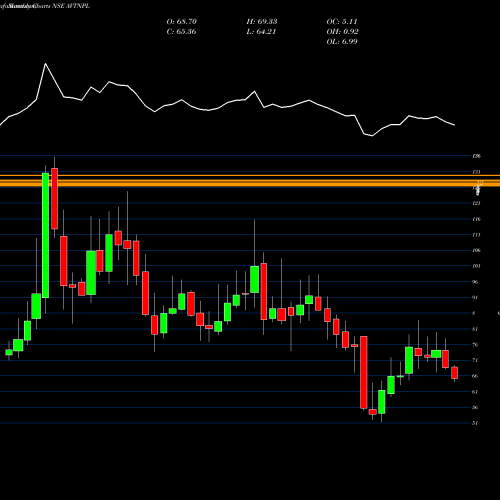Select the low value L: 64.21
This screenshot has width=500, height=500.
(x=261, y=32)
